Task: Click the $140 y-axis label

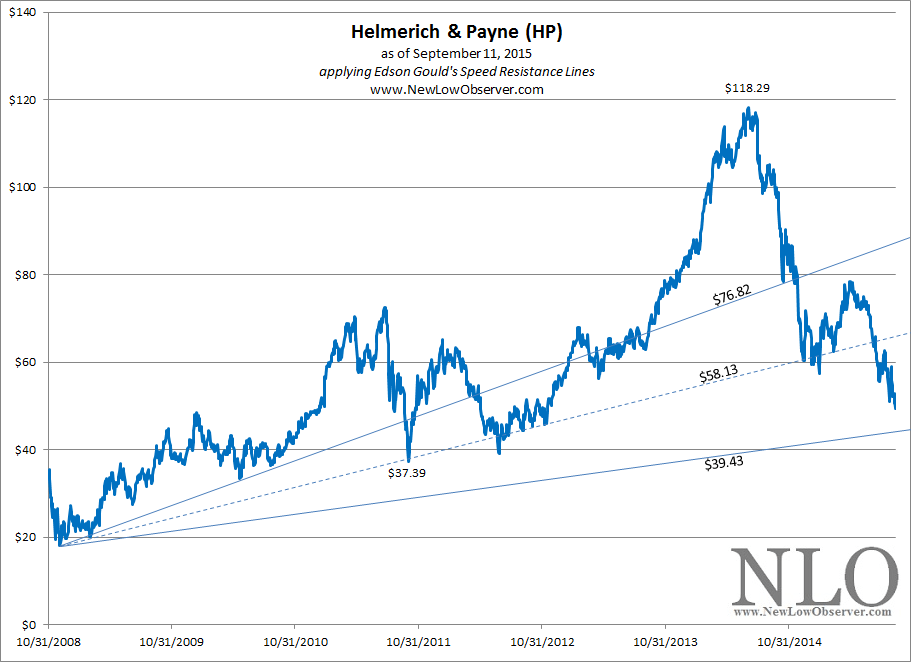Action: click(23, 12)
